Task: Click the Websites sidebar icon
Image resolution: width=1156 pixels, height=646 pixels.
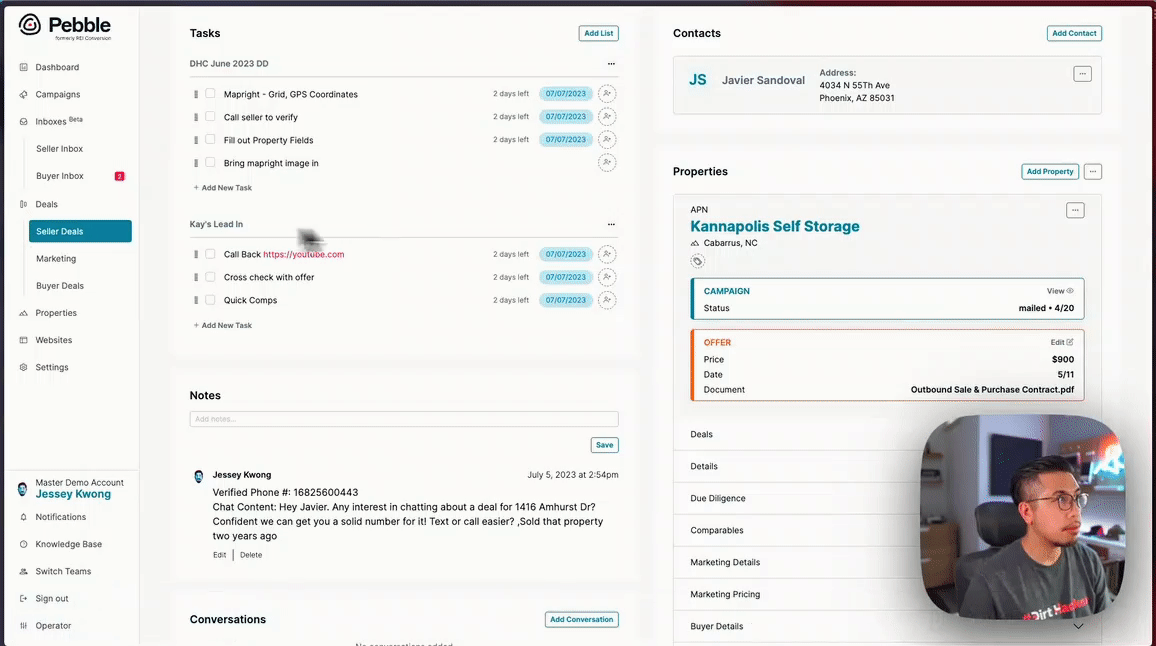Action: click(x=24, y=340)
